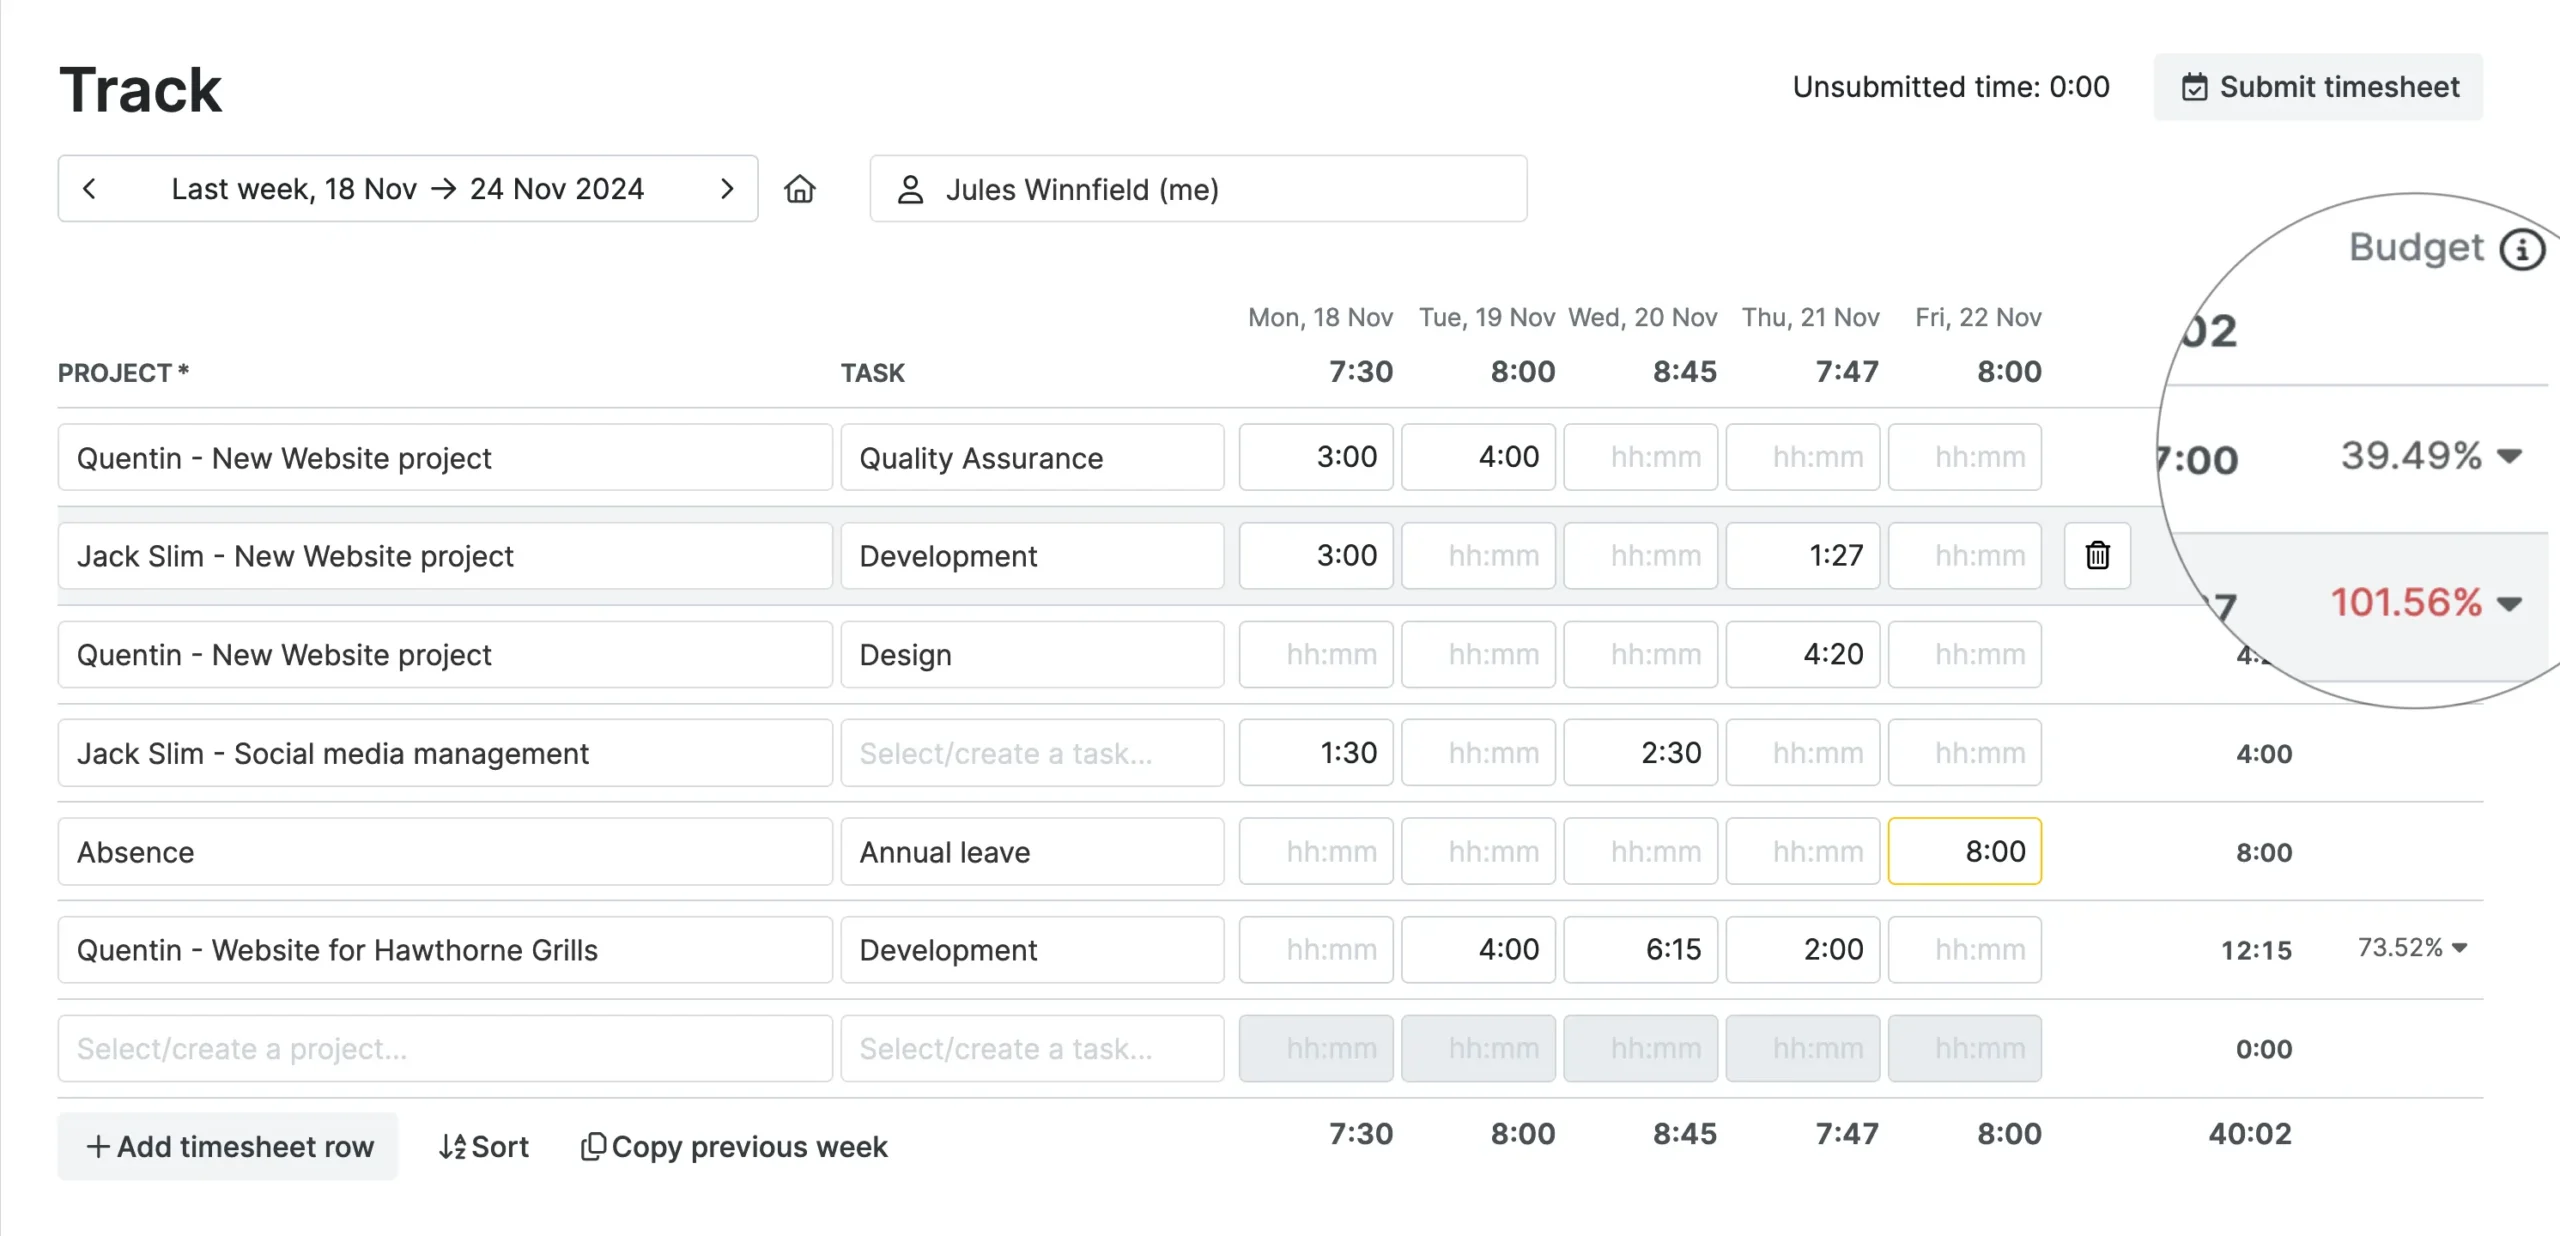Expand the 101.56% budget dropdown
Viewport: 2560px width, 1236px height.
[2509, 604]
